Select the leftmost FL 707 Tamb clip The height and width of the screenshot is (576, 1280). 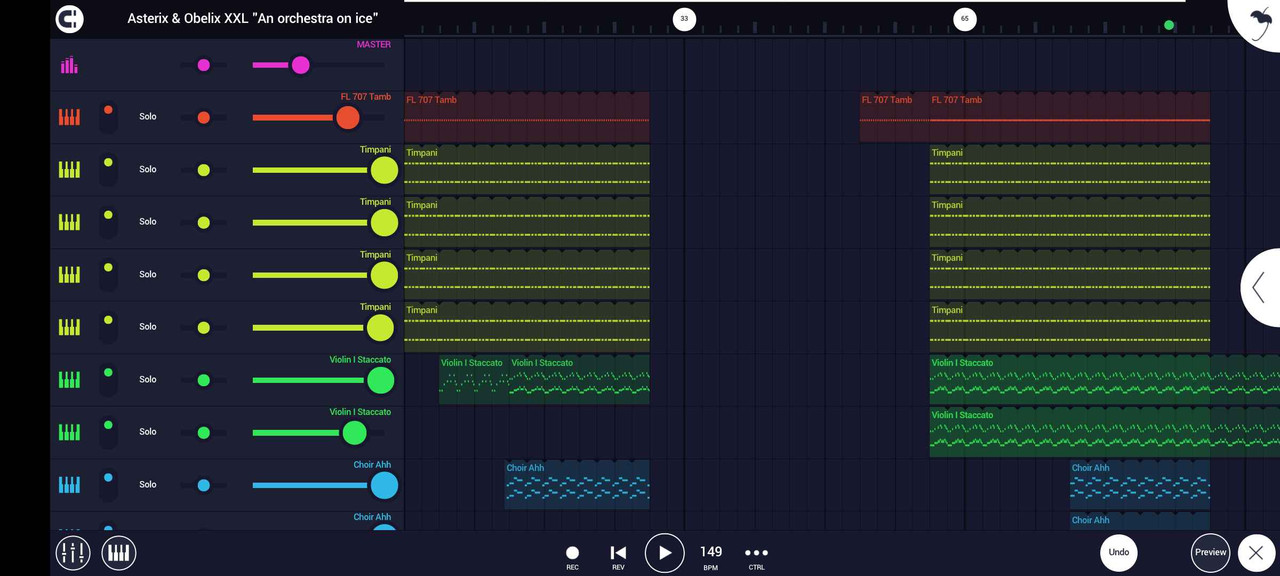tap(527, 117)
